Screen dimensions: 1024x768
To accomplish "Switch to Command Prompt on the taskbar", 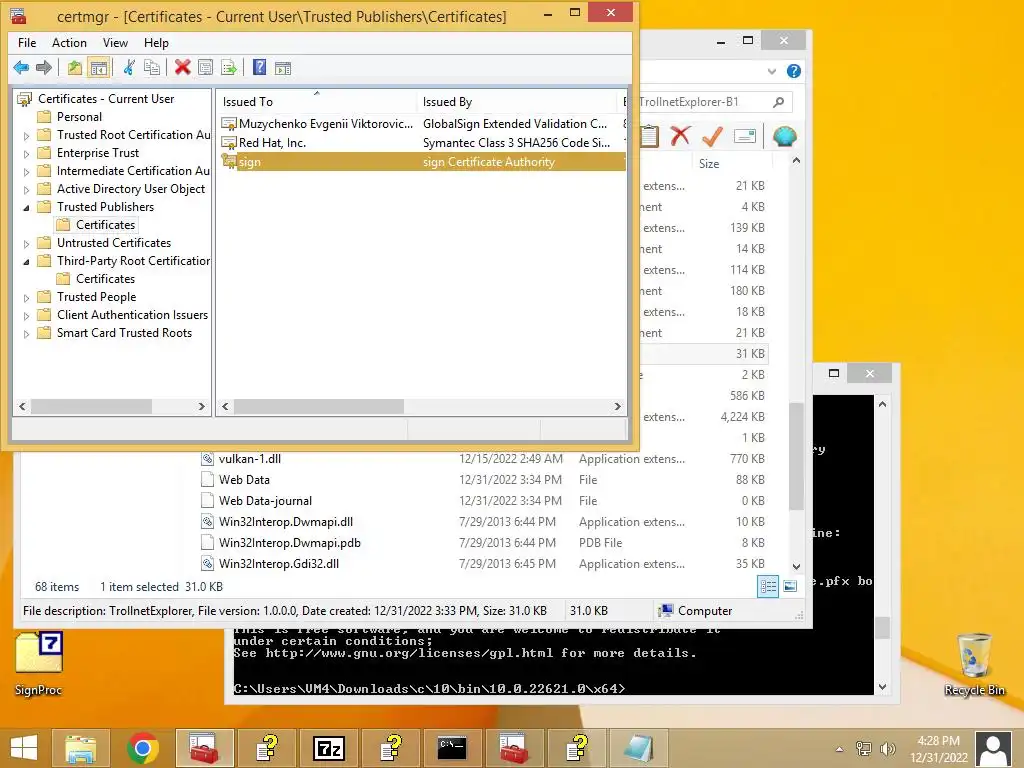I will point(452,748).
